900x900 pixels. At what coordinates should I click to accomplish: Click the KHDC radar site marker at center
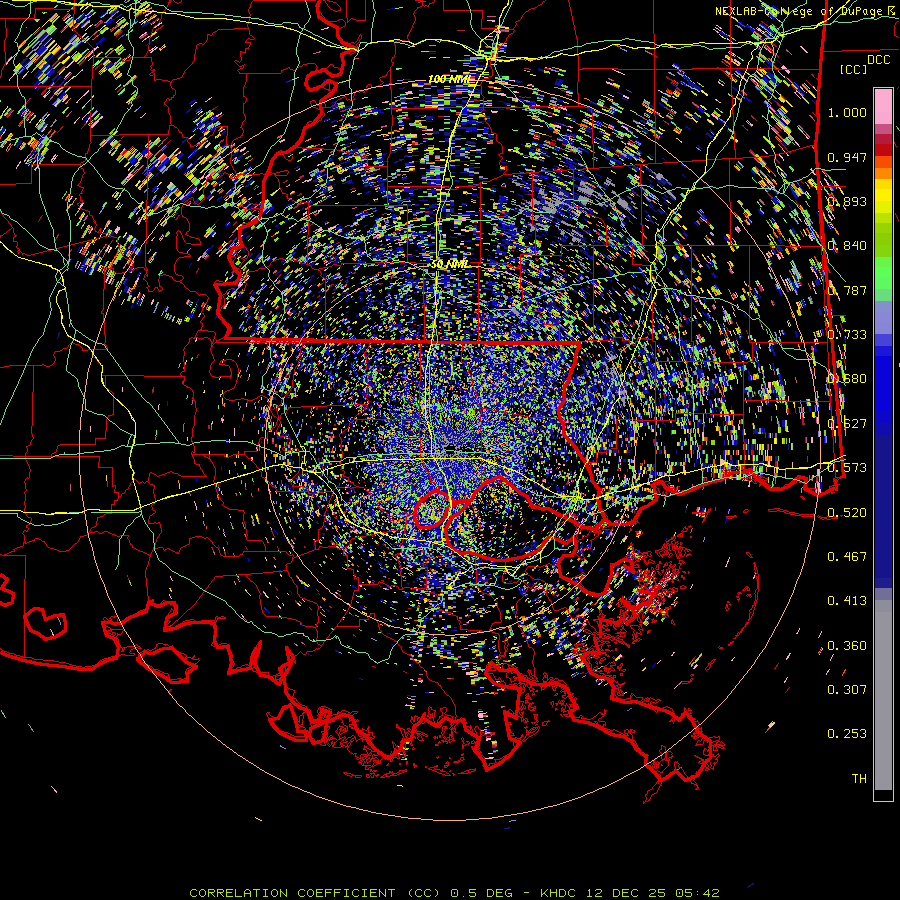point(451,448)
